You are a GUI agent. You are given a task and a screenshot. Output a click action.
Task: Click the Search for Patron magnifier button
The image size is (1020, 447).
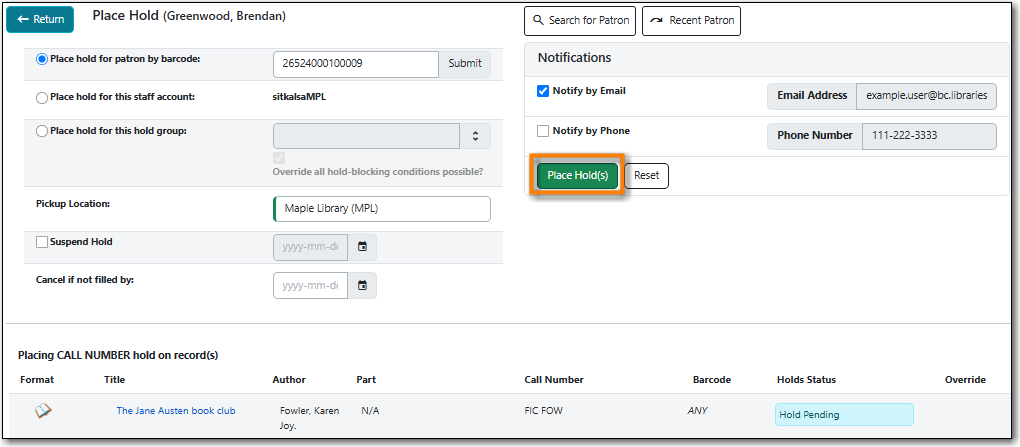click(x=580, y=20)
